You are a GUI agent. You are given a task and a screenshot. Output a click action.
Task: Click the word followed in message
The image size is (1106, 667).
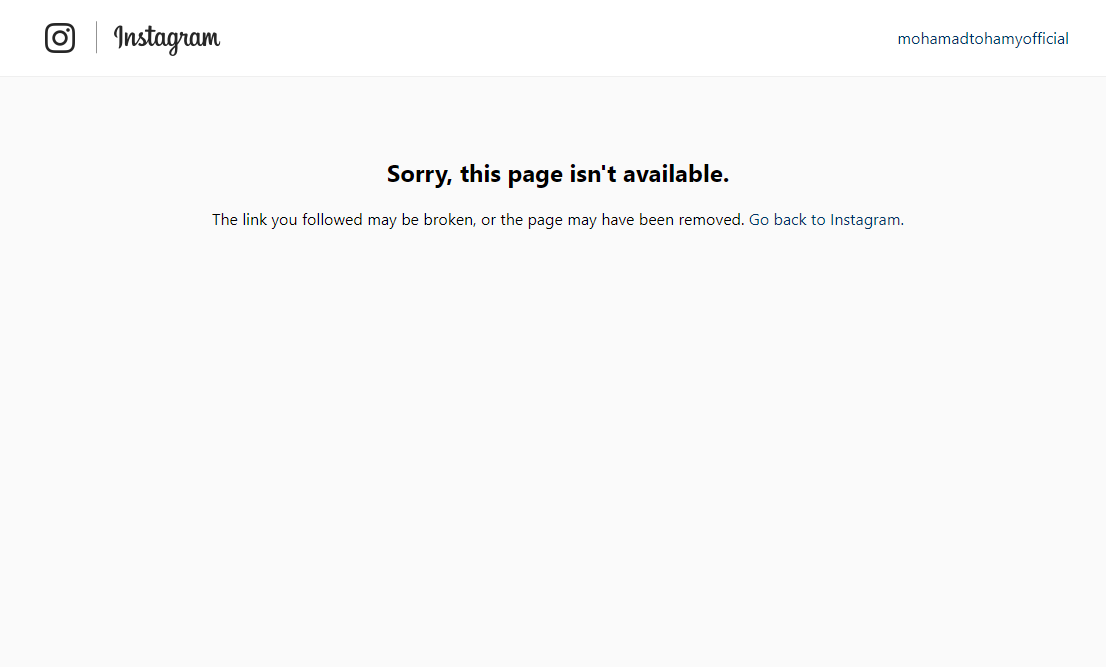332,220
